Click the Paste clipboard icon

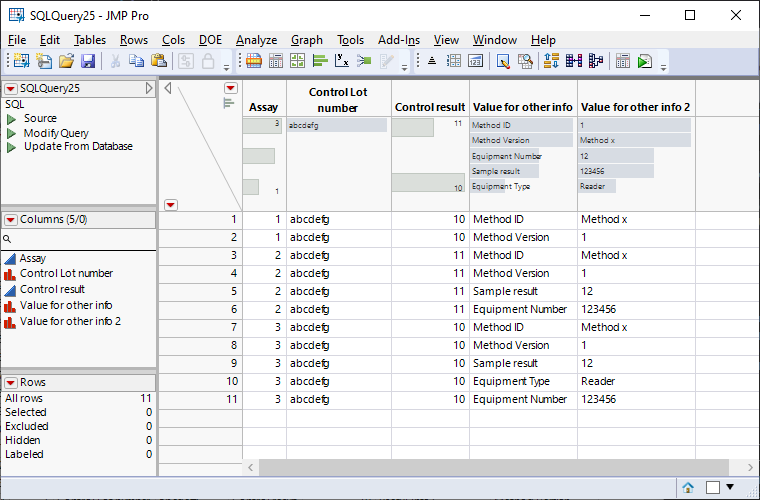pos(159,61)
